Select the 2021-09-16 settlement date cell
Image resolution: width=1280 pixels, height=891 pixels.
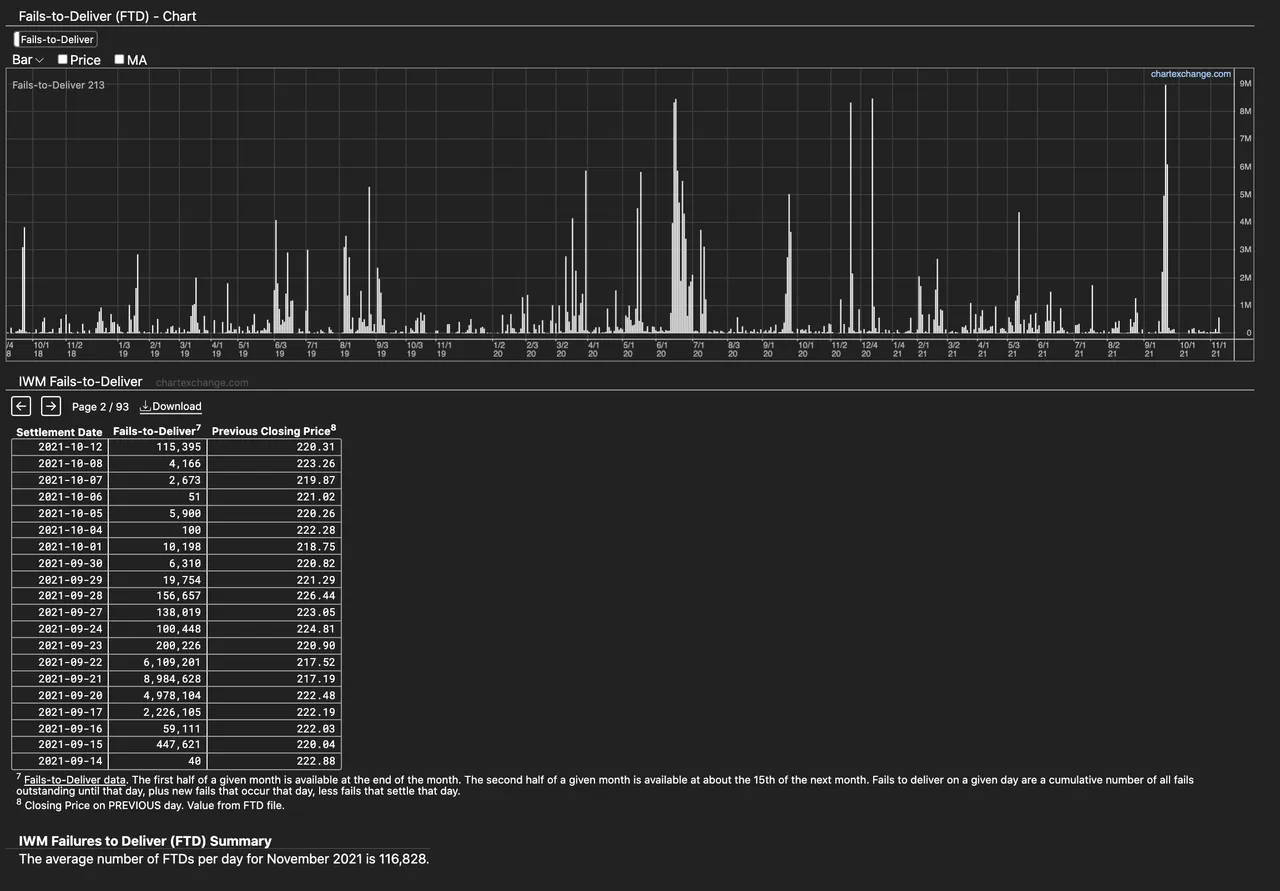pyautogui.click(x=60, y=729)
